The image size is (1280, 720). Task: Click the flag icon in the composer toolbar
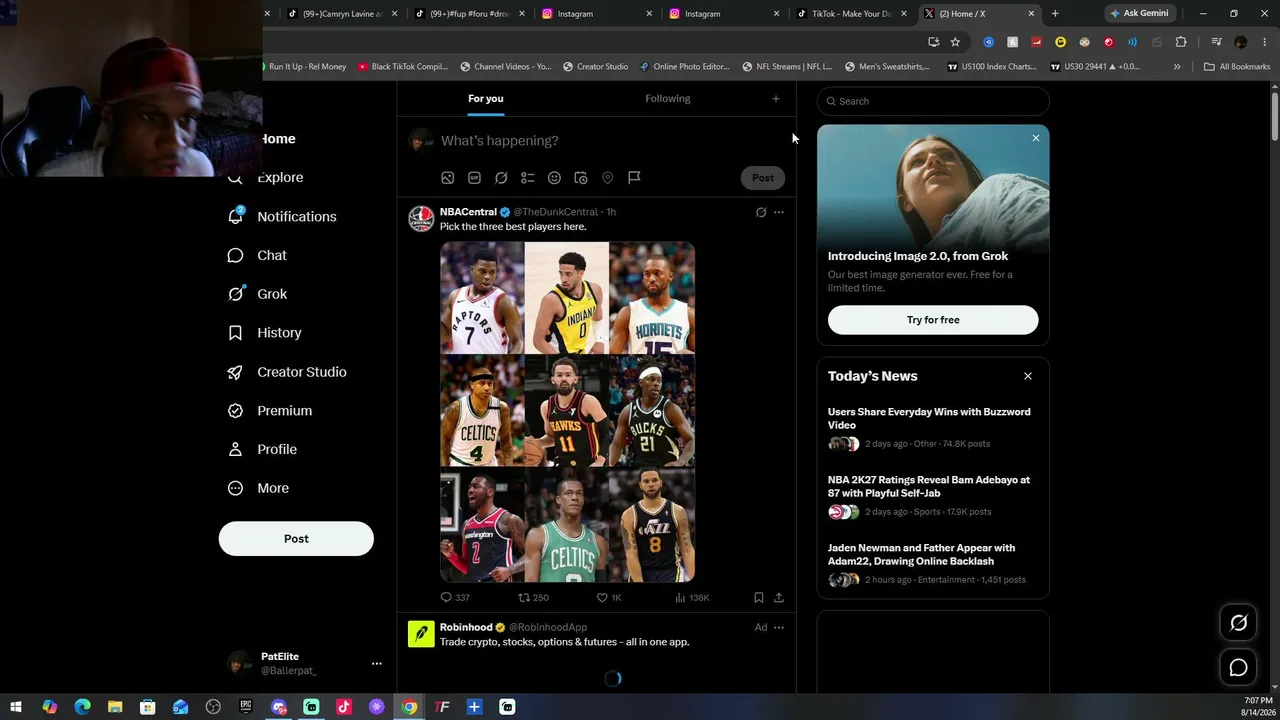(x=634, y=178)
